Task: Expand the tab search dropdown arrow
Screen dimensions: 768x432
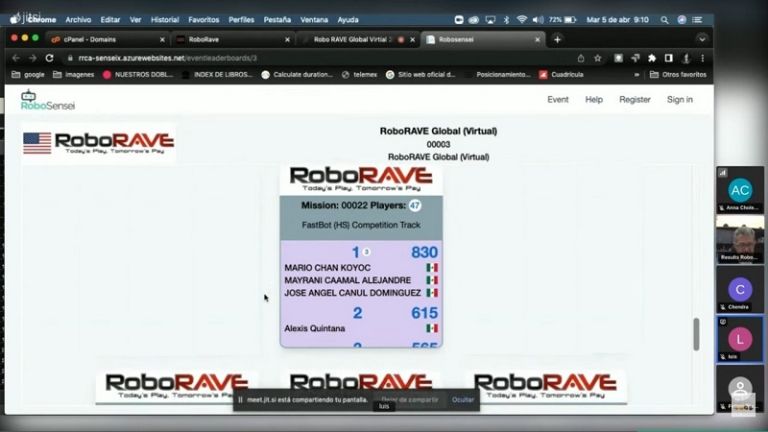Action: tap(700, 39)
